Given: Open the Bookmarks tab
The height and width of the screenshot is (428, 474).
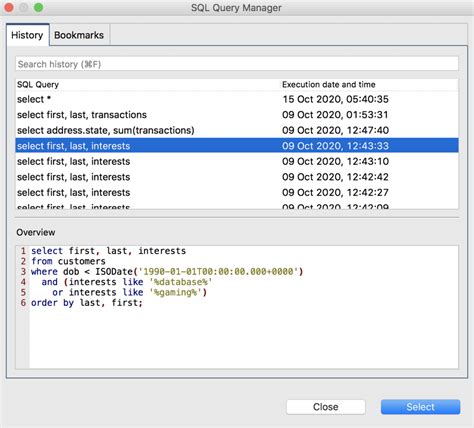Looking at the screenshot, I should (x=79, y=35).
